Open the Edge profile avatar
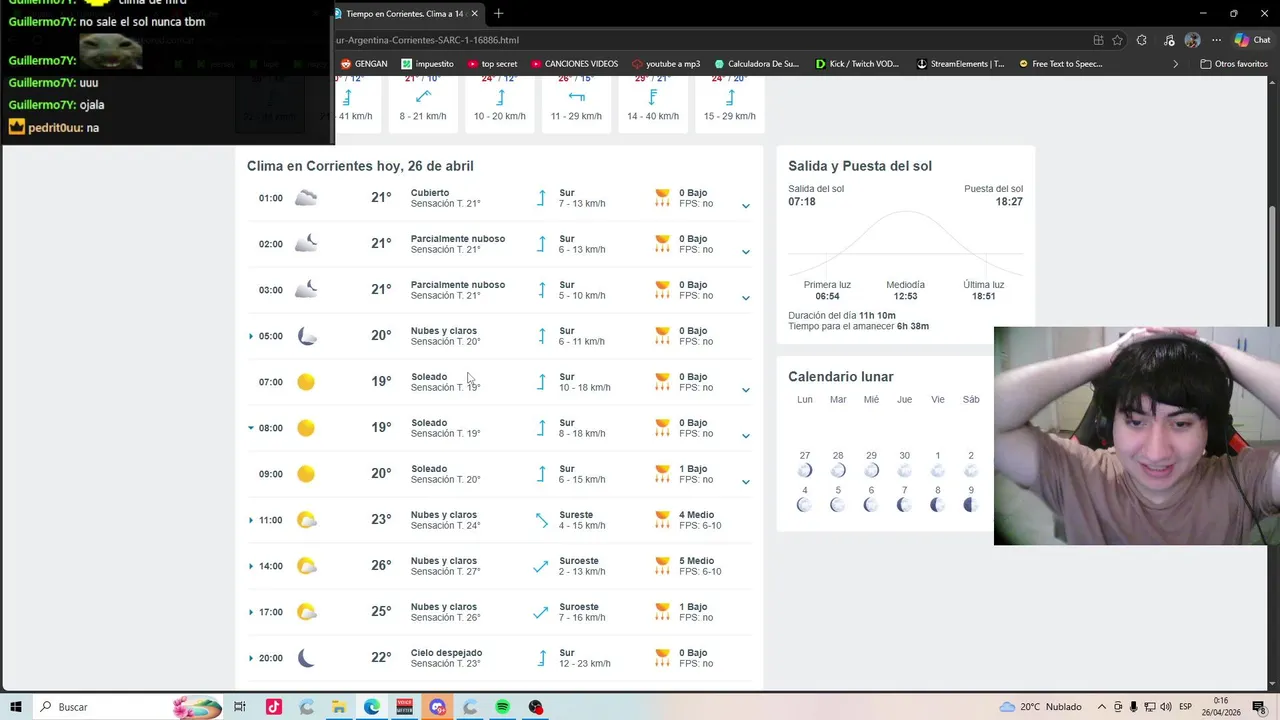This screenshot has height=720, width=1280. click(x=1192, y=40)
